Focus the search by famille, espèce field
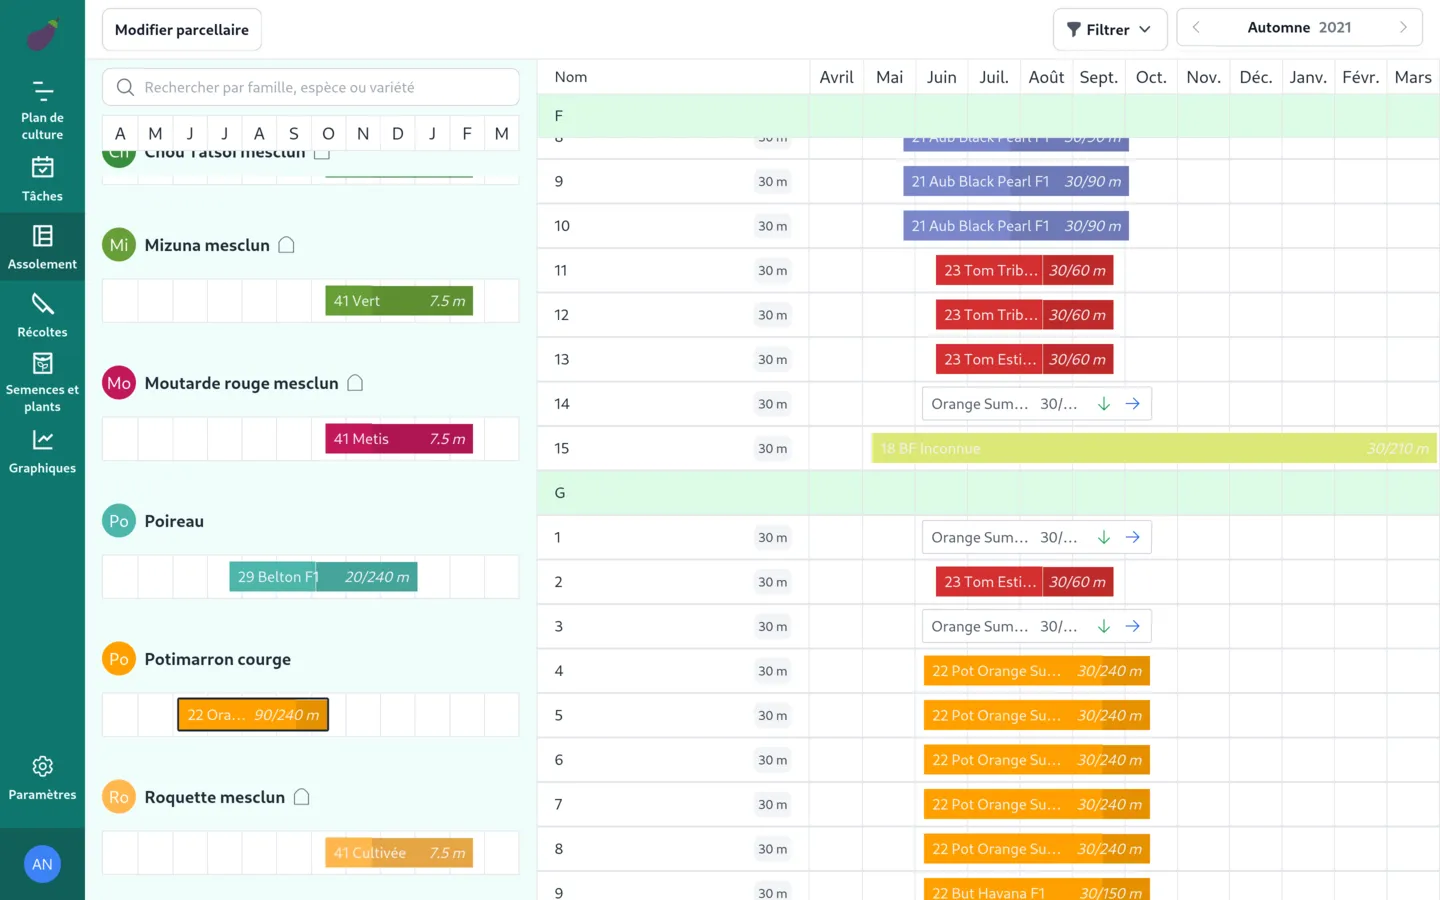This screenshot has height=900, width=1440. click(311, 87)
